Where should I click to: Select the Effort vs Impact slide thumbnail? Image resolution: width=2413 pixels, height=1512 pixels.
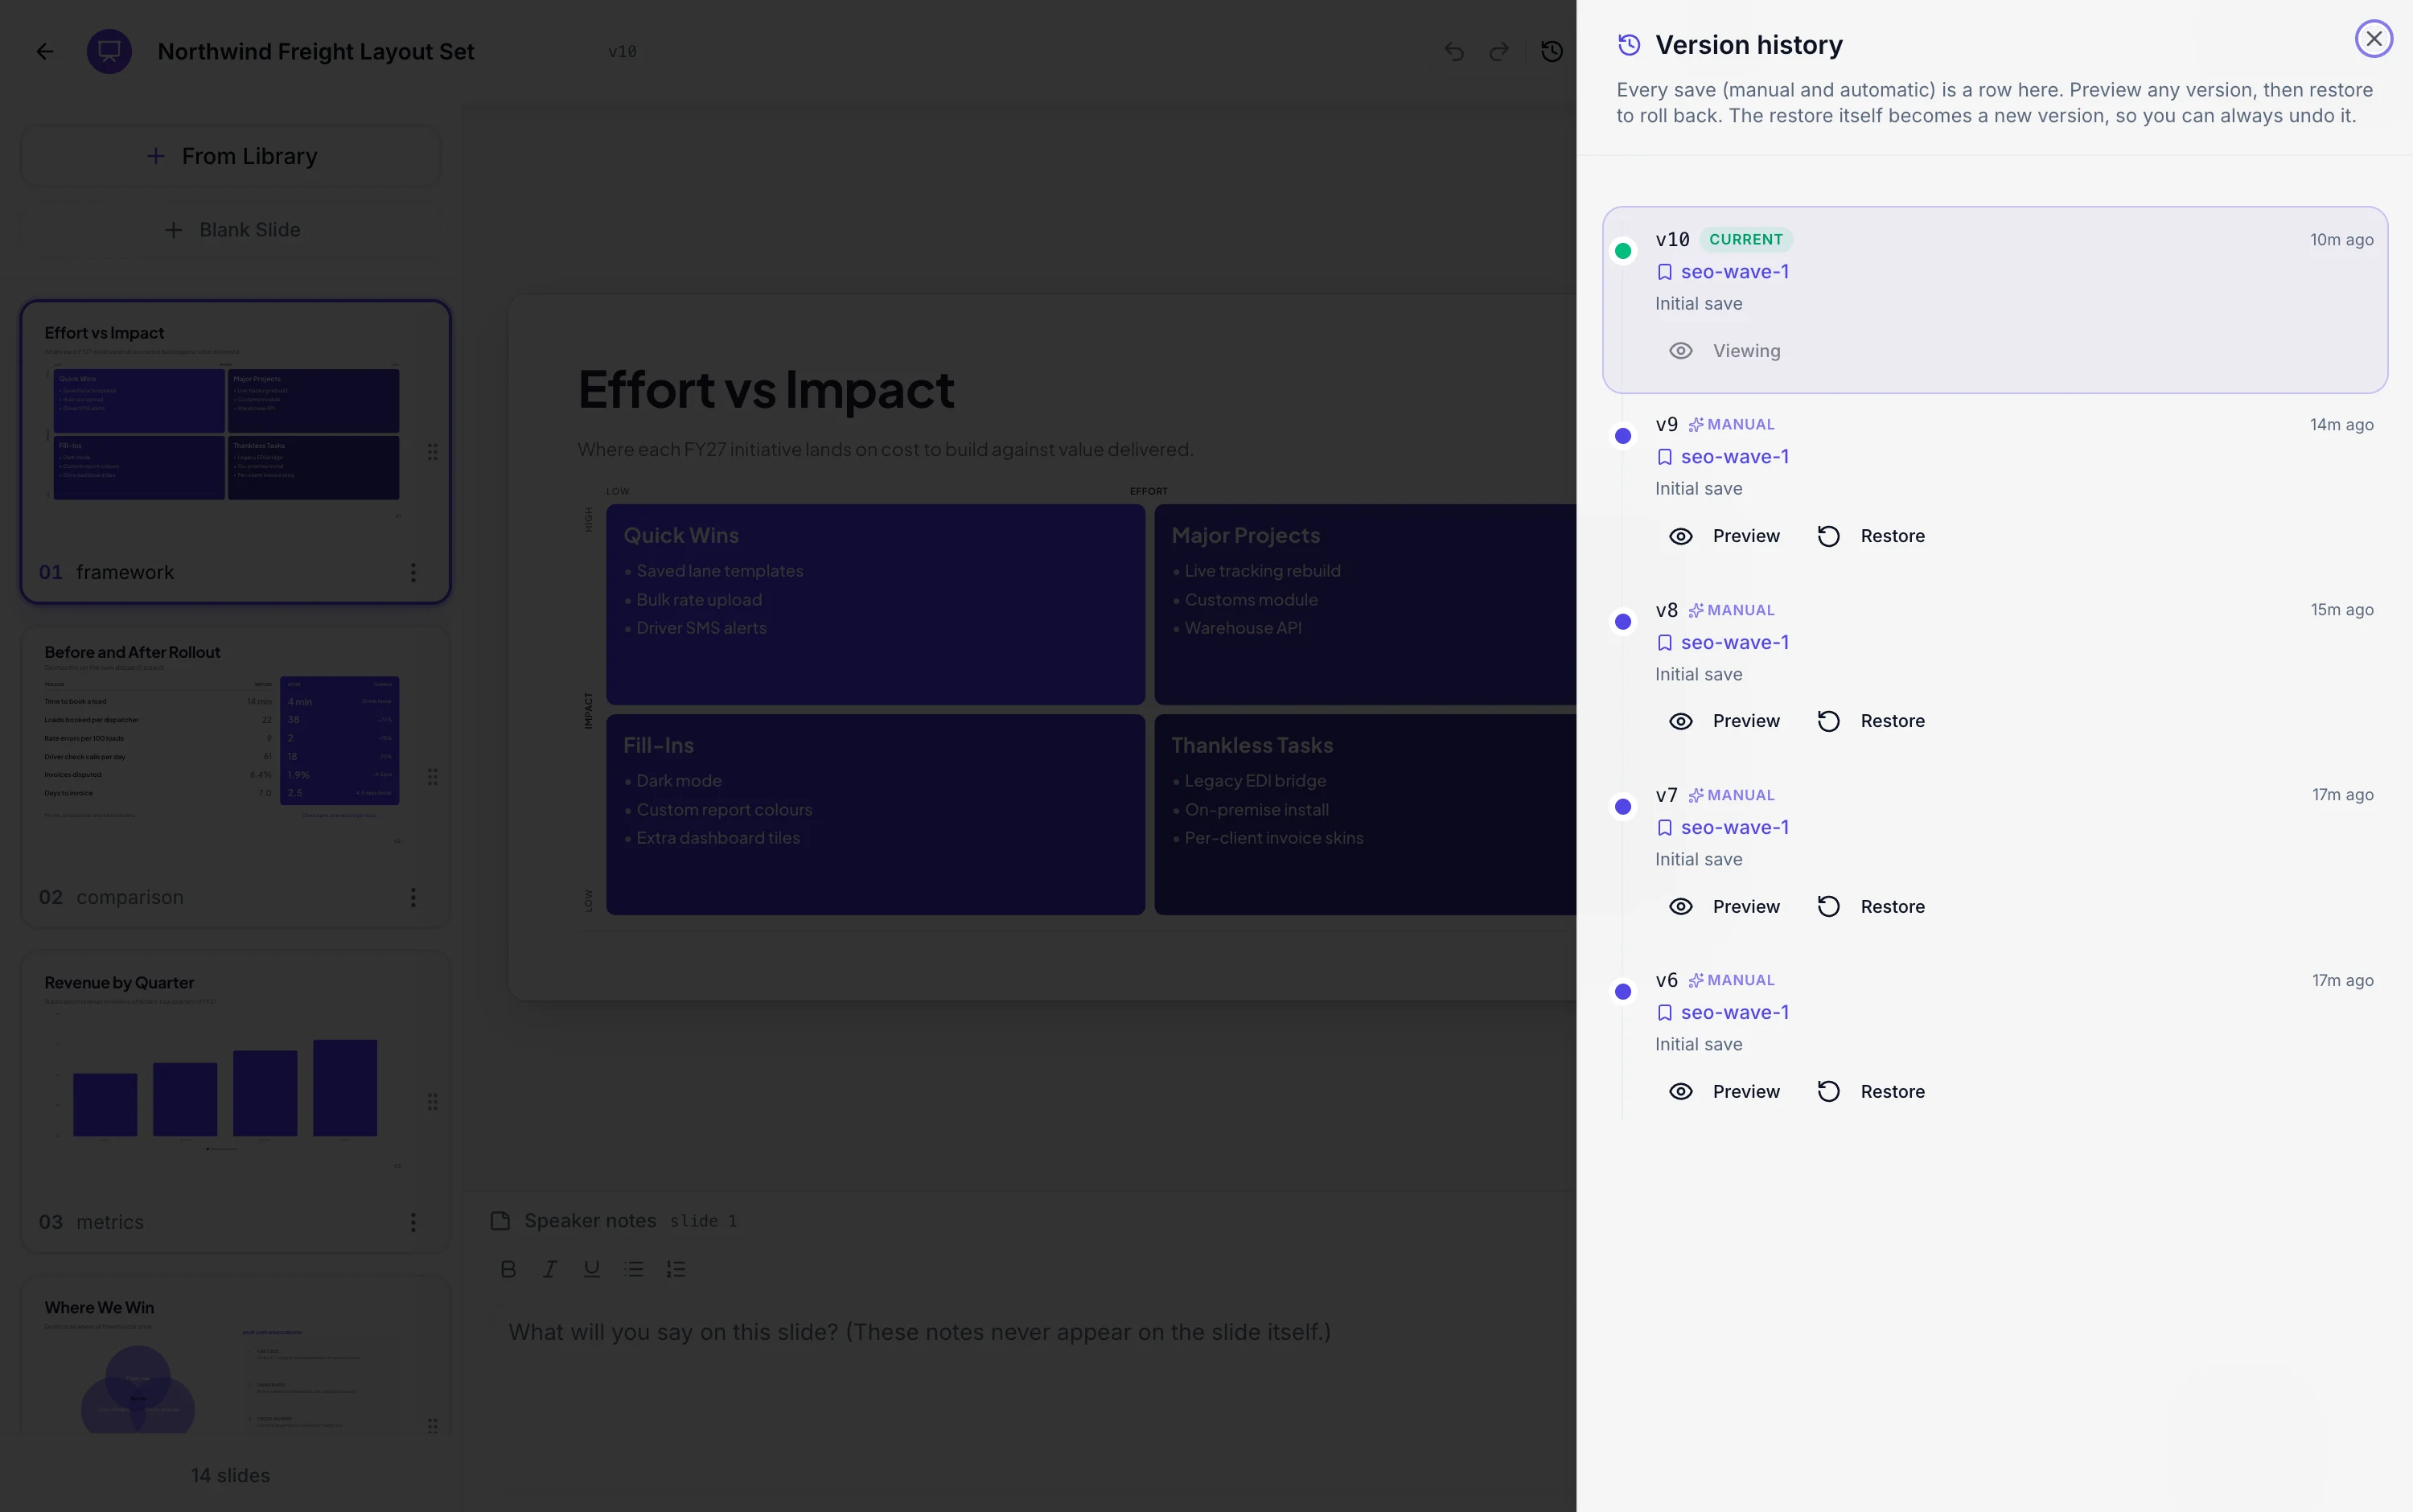[x=236, y=452]
